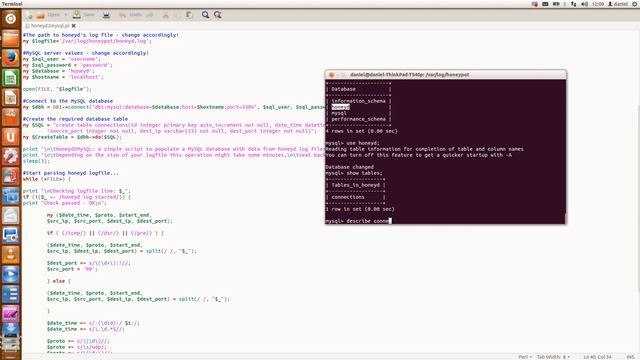Create a new document in gedit toolbar

tap(29, 15)
